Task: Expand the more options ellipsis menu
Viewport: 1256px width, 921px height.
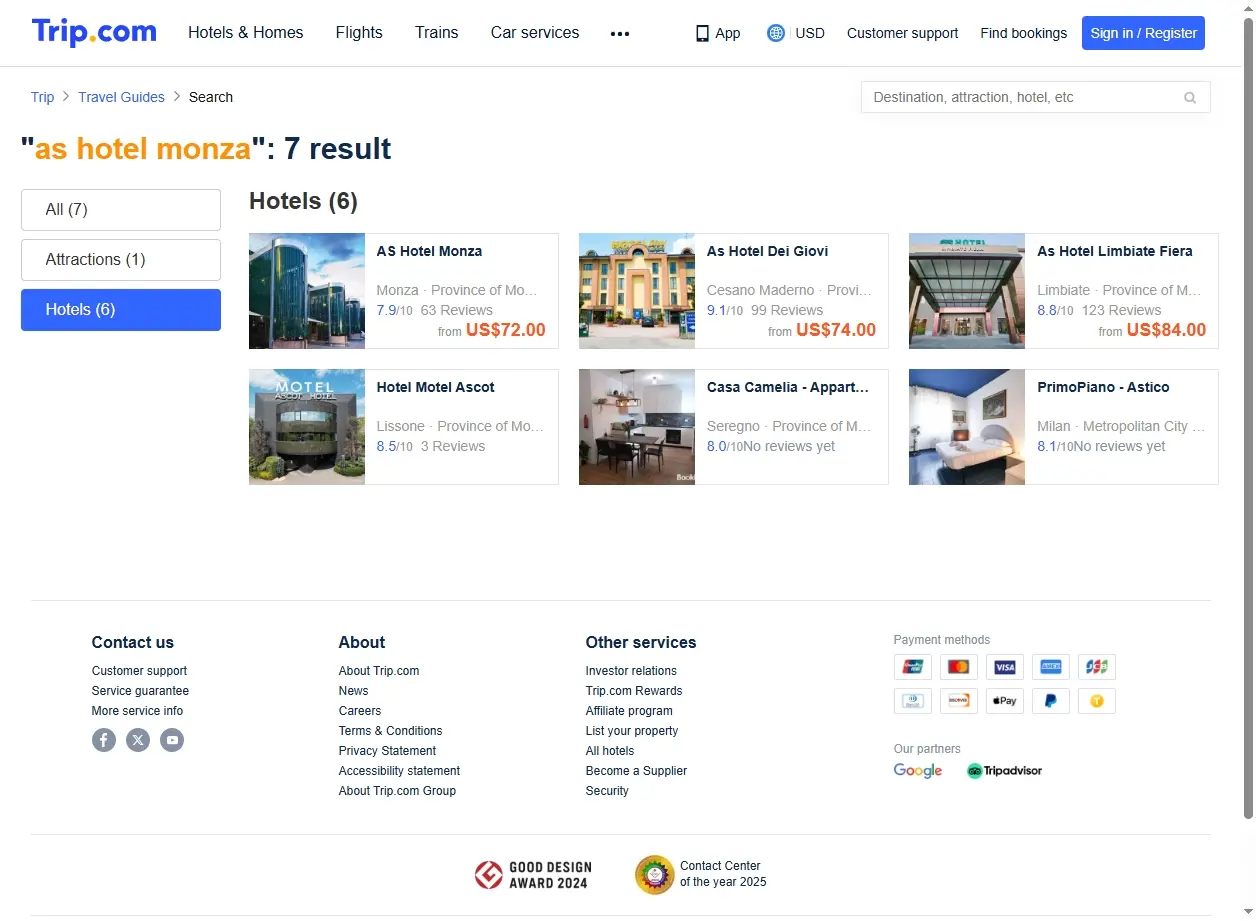Action: [620, 33]
